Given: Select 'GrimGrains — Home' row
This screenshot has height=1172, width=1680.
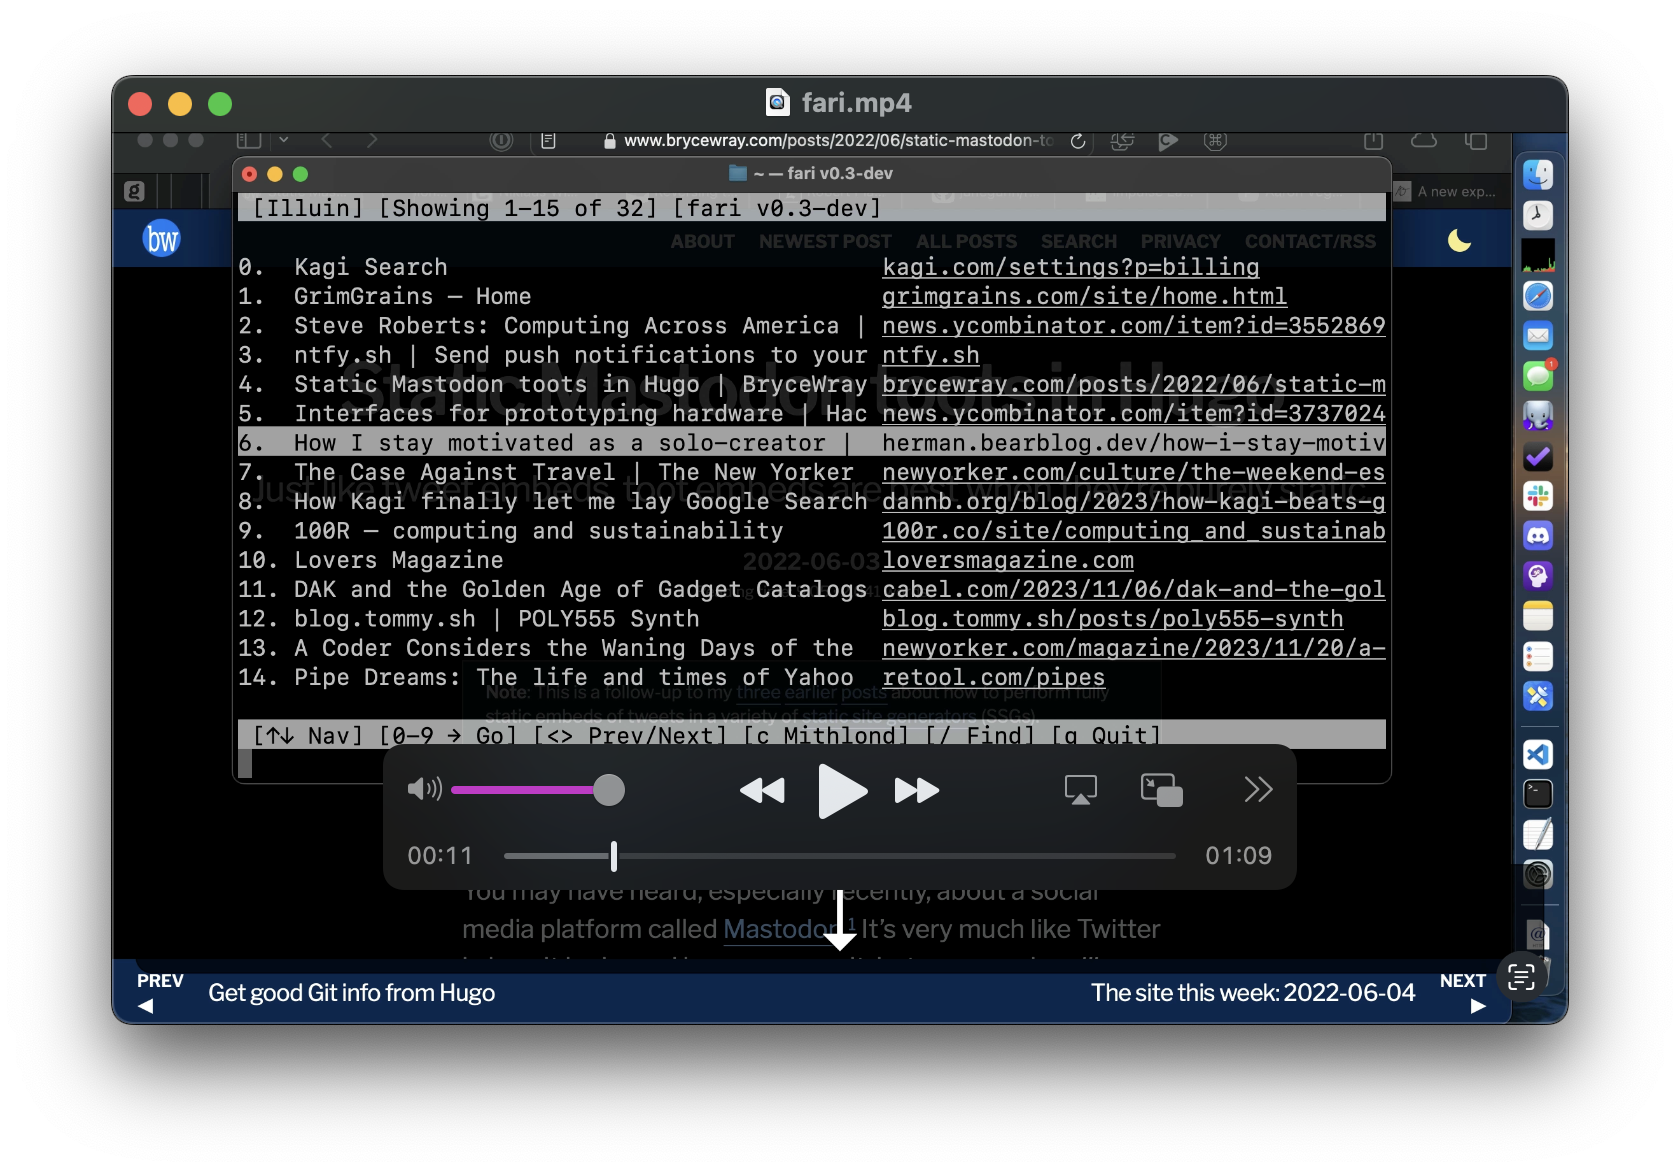Looking at the screenshot, I should coord(812,296).
